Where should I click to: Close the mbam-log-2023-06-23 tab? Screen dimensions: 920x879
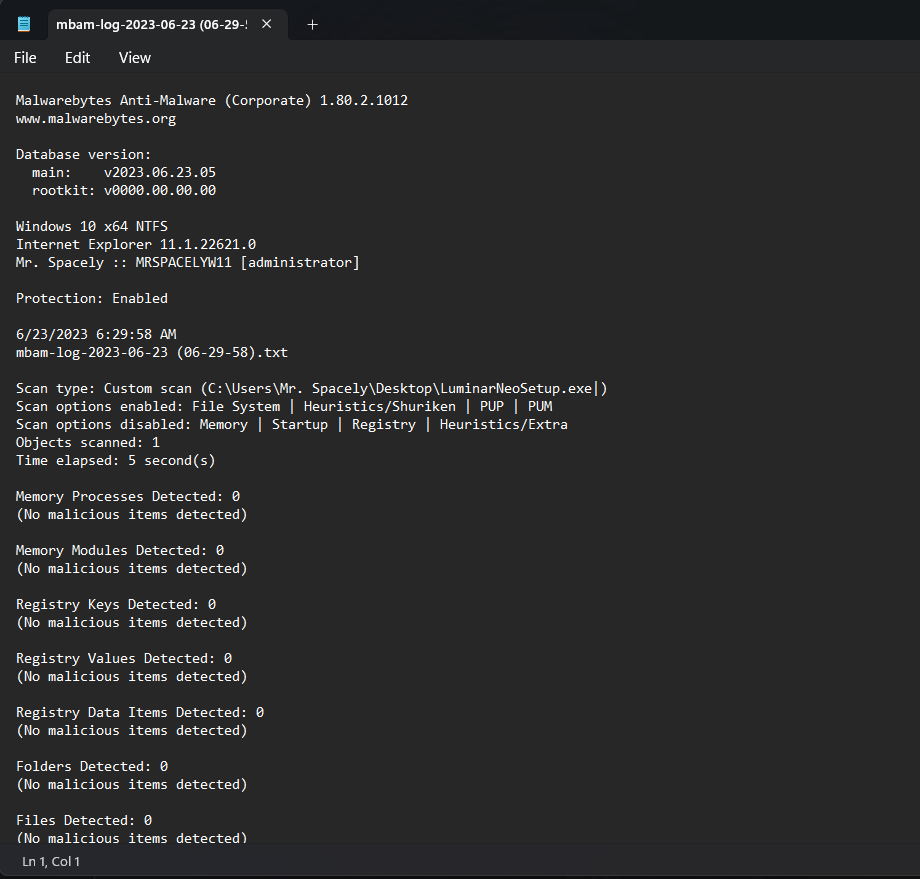266,24
